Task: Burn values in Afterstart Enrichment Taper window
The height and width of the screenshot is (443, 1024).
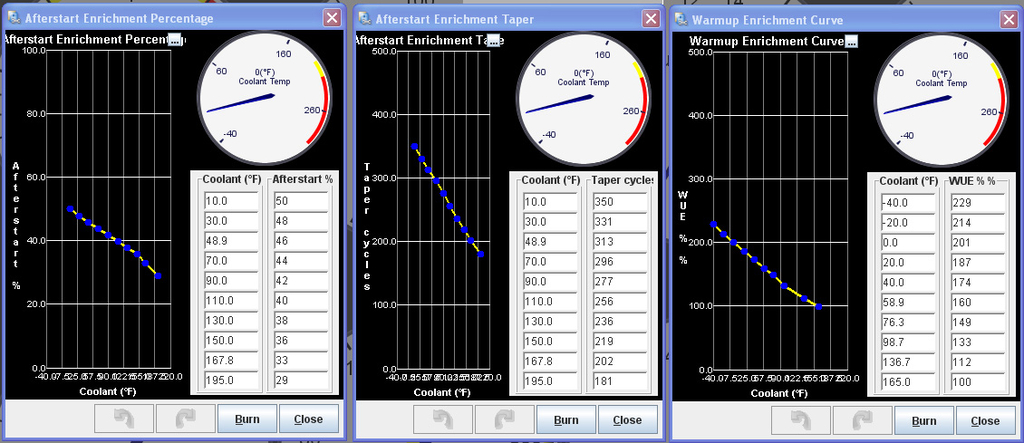Action: [566, 419]
